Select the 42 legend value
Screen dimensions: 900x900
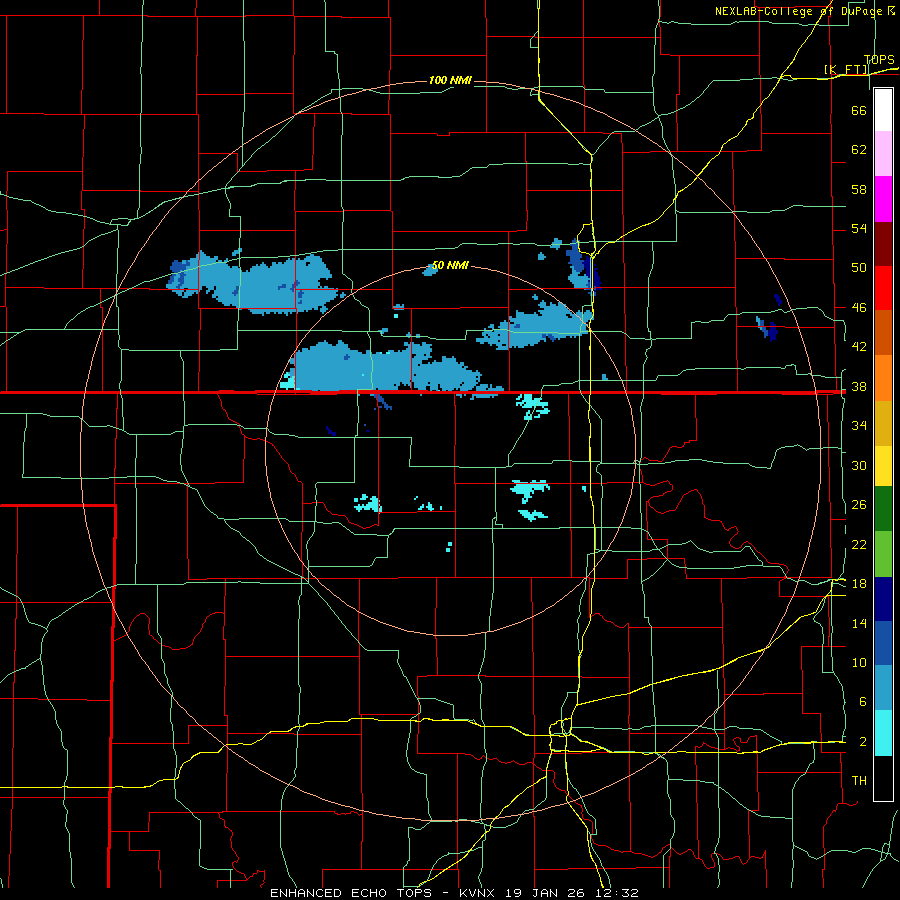tap(859, 347)
